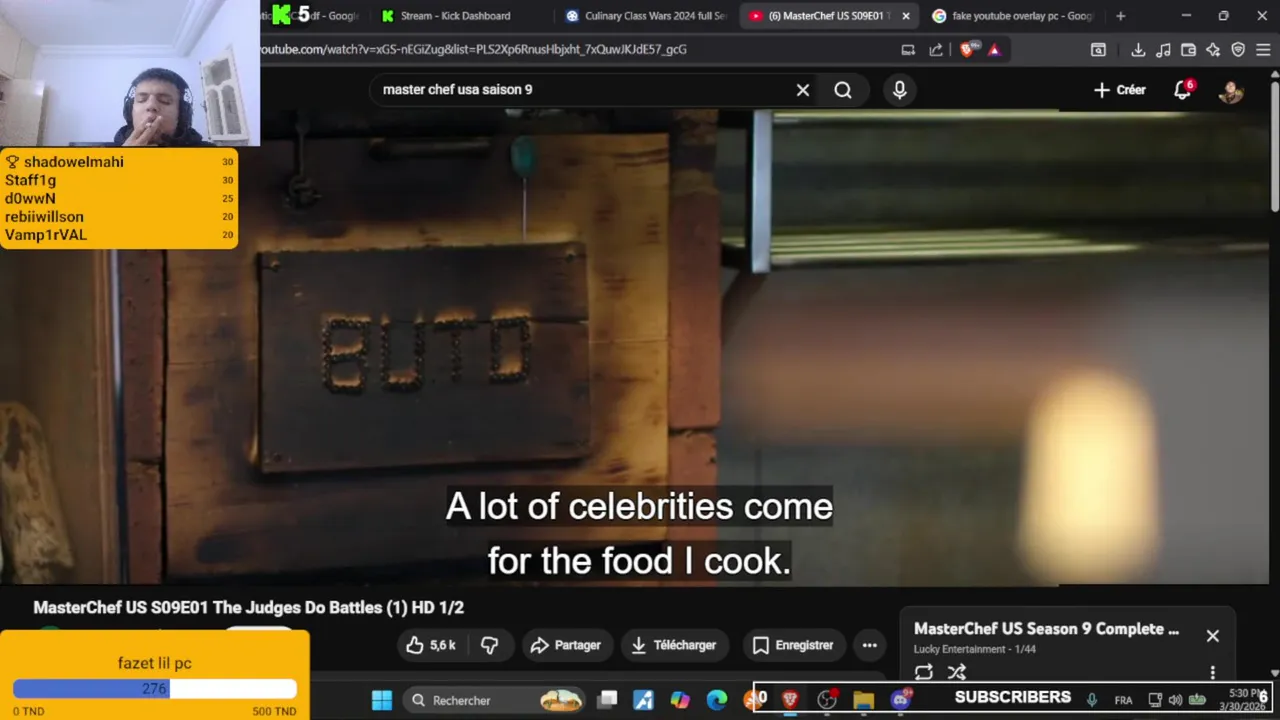Open the media playlist music note icon
The height and width of the screenshot is (720, 1280).
(x=1163, y=49)
